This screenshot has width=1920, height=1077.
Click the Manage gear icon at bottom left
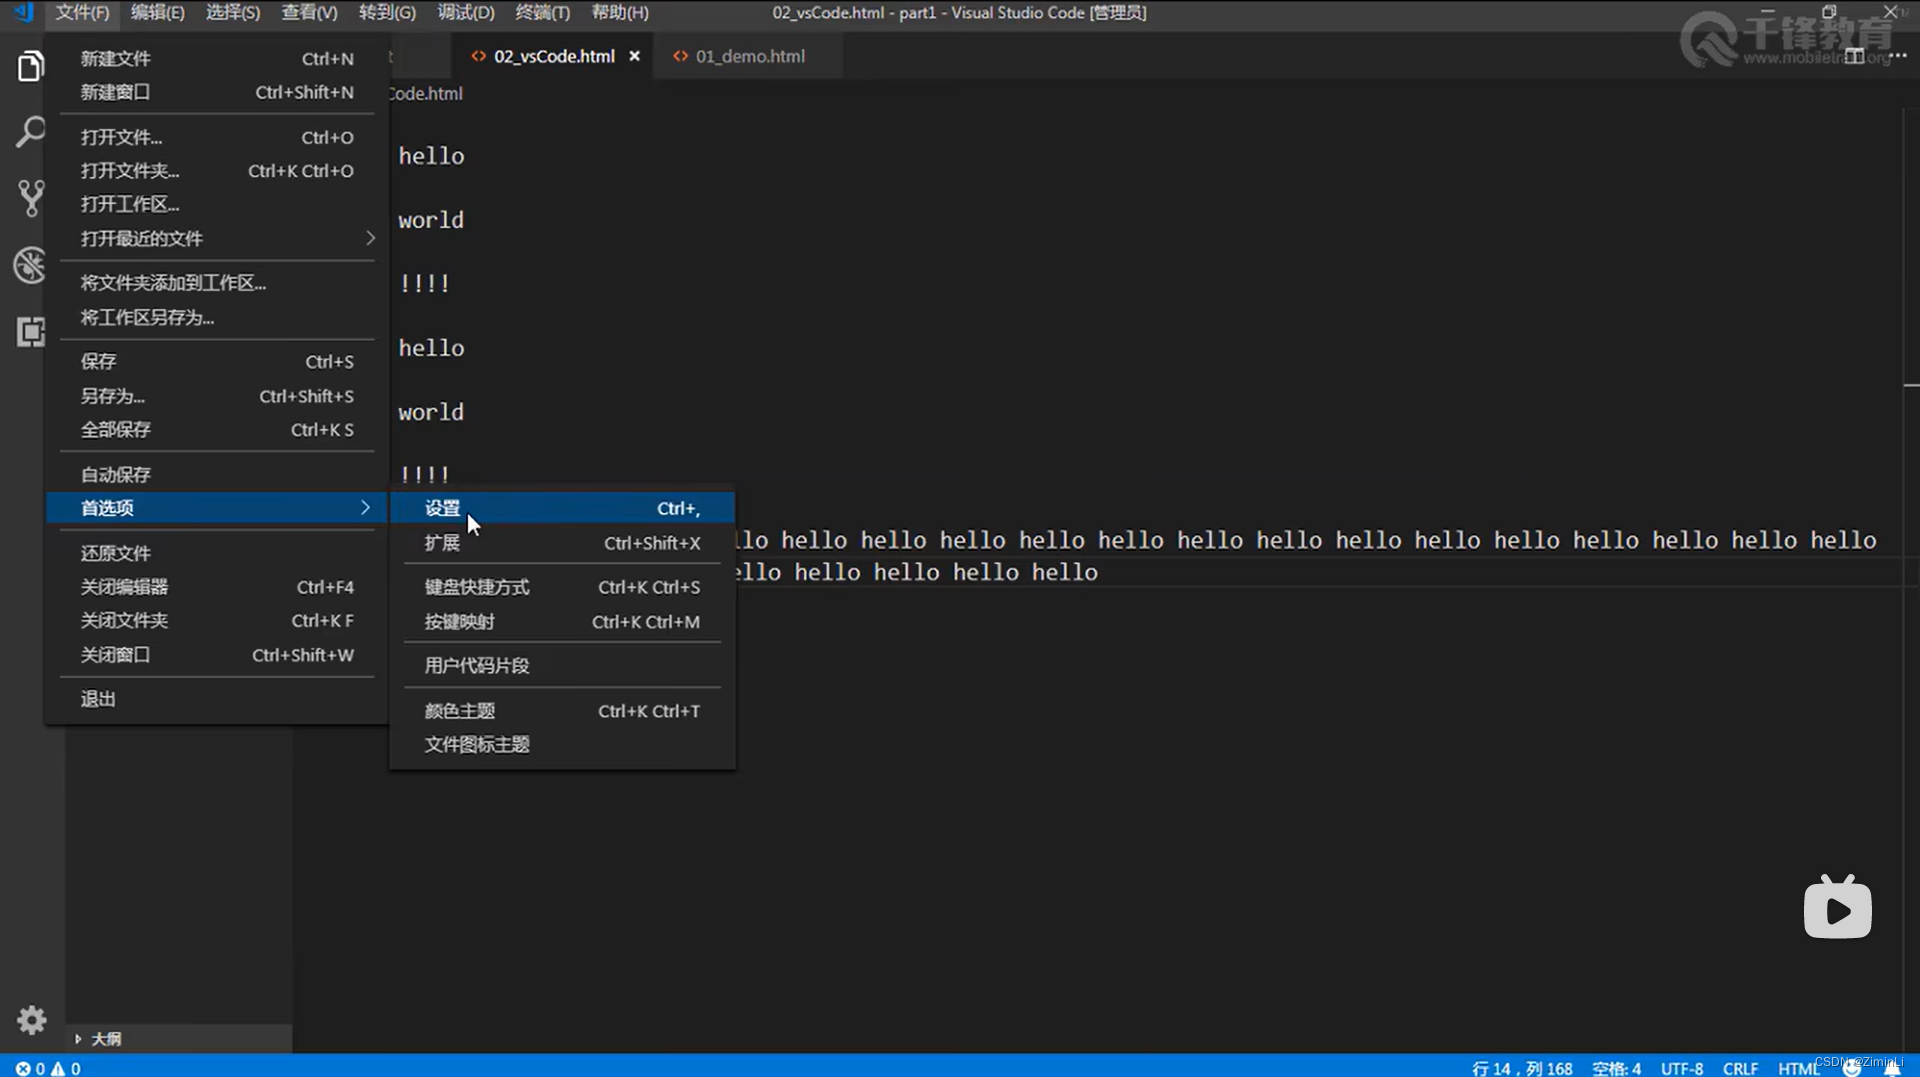click(x=31, y=1019)
